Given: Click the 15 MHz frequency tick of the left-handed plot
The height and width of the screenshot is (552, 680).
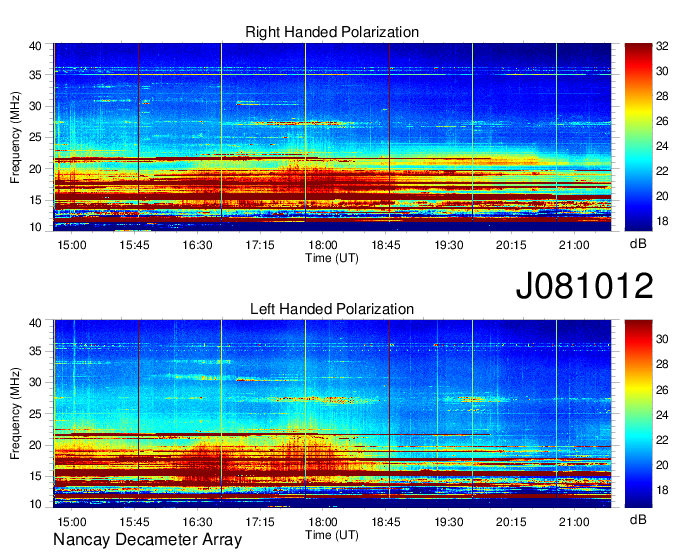Looking at the screenshot, I should pyautogui.click(x=36, y=477).
